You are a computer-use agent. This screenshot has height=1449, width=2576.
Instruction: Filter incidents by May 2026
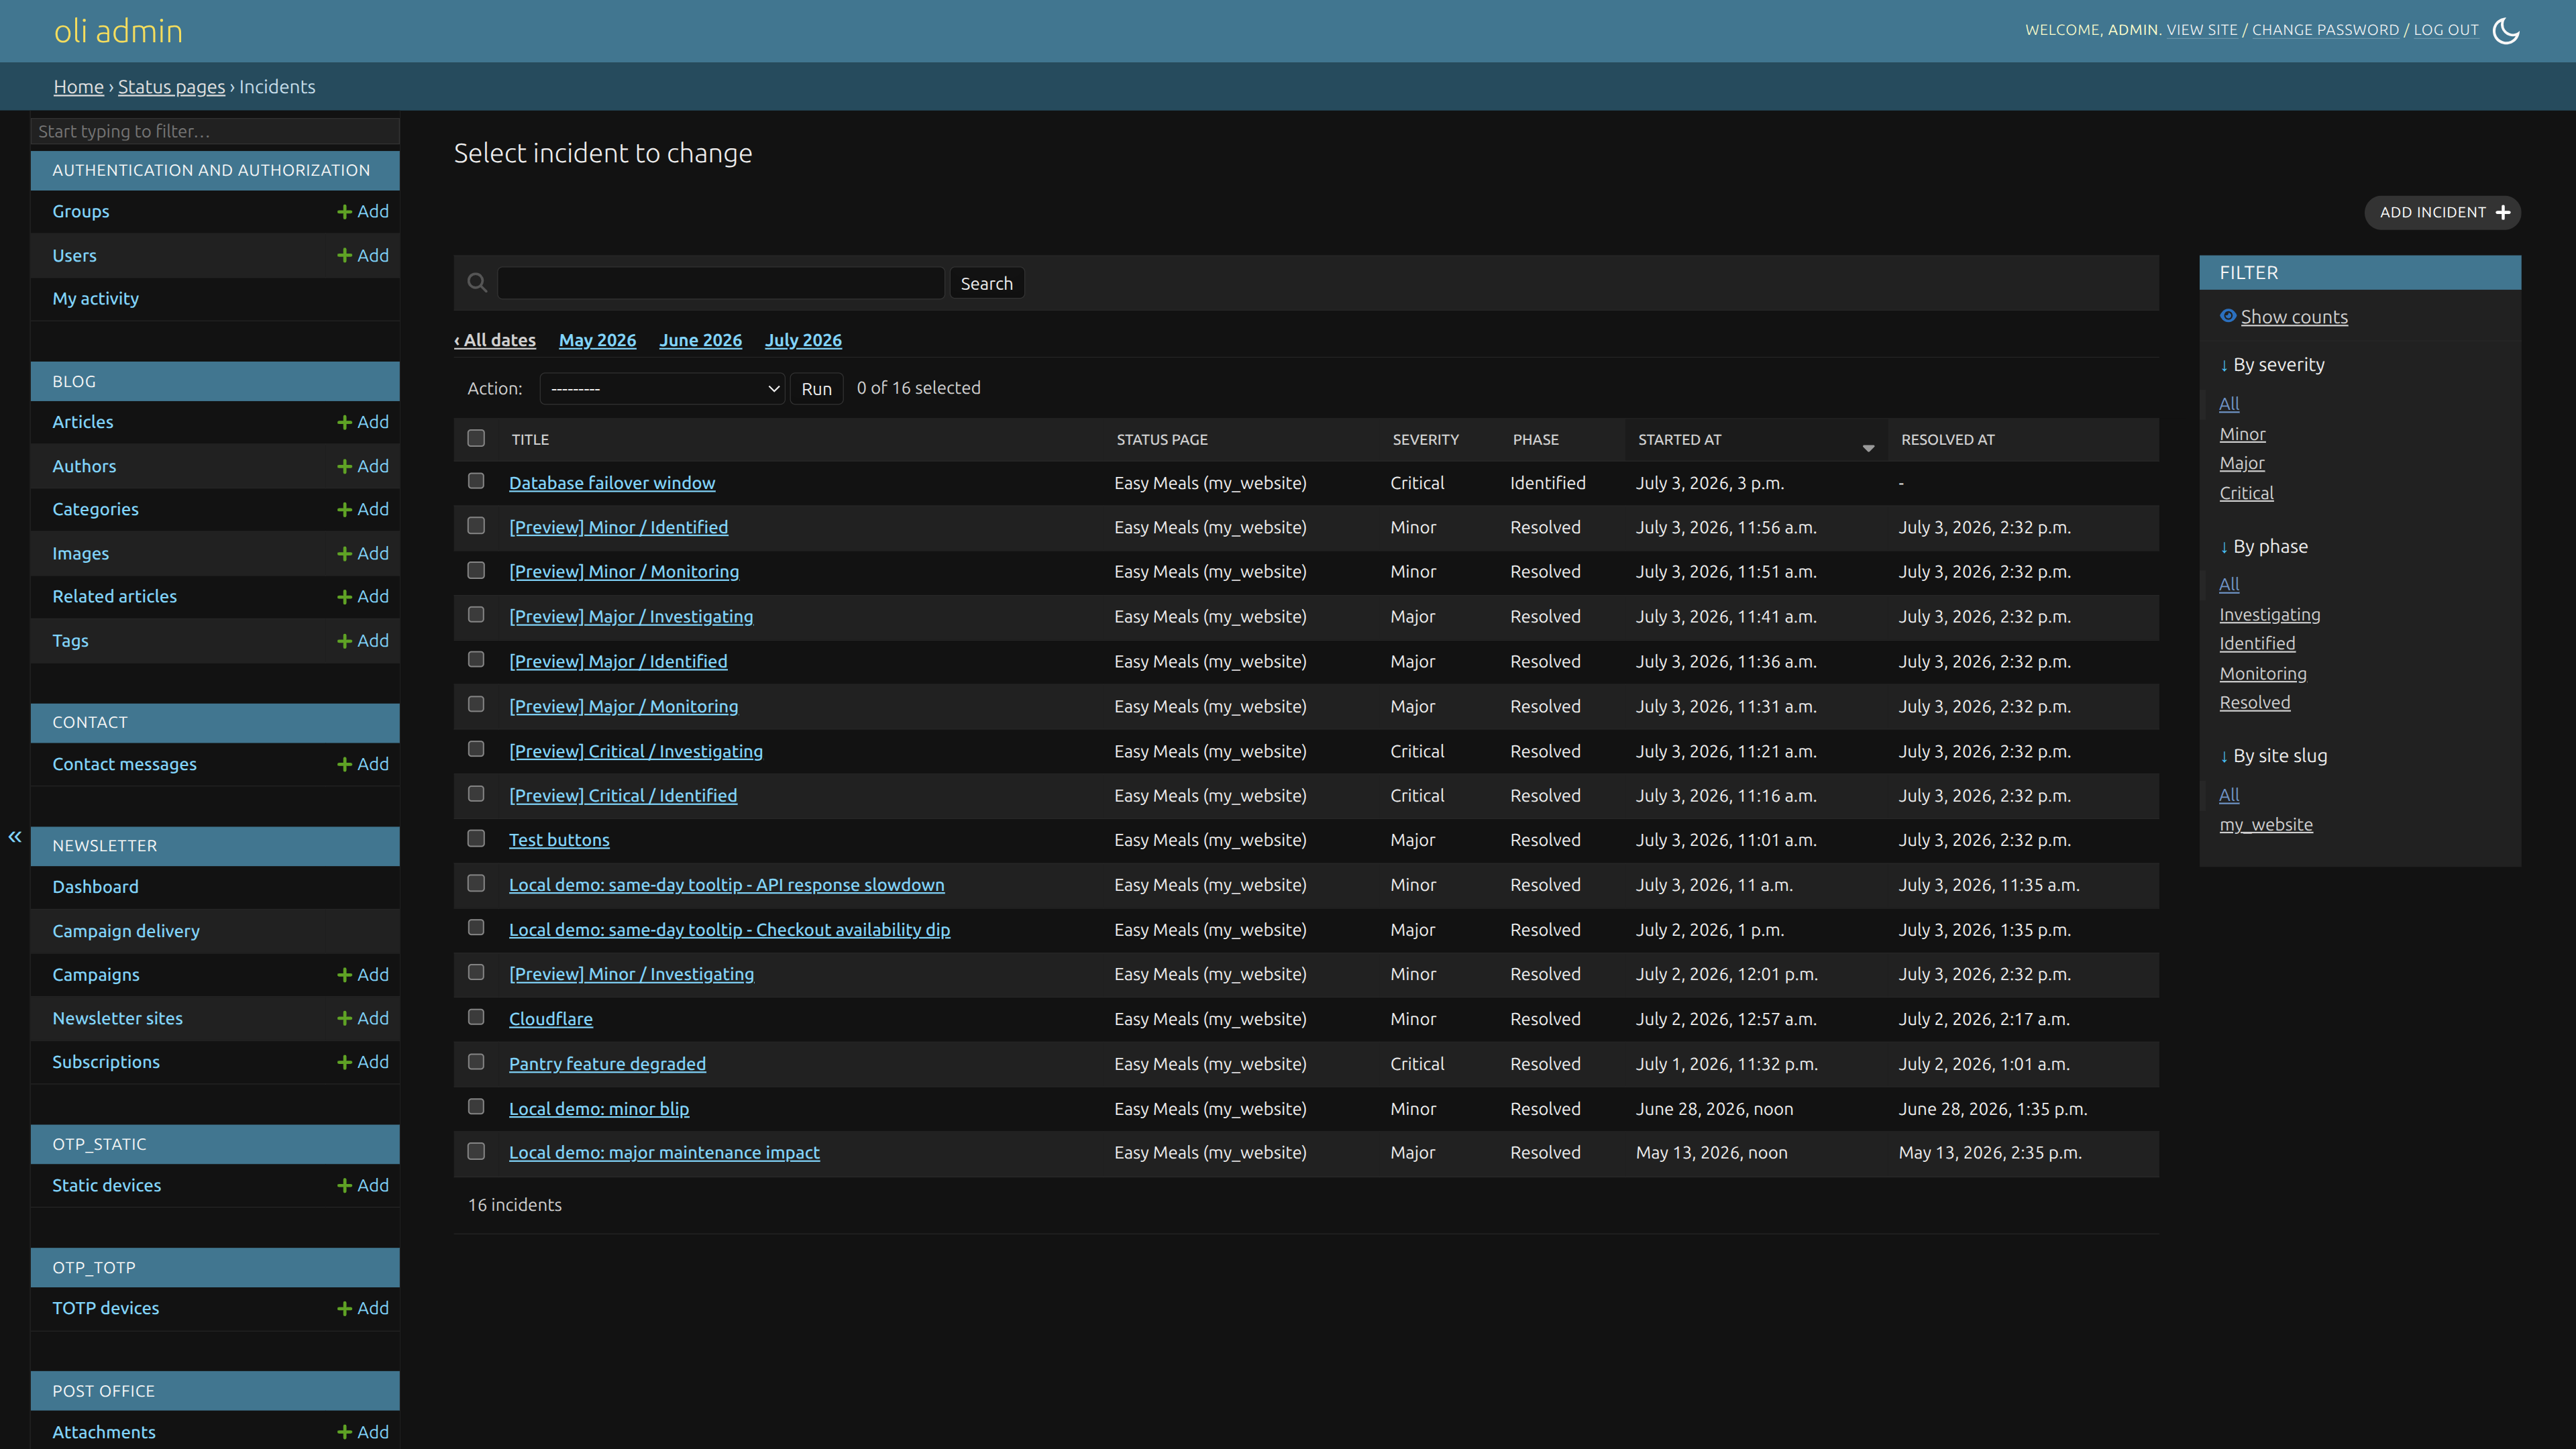click(597, 340)
